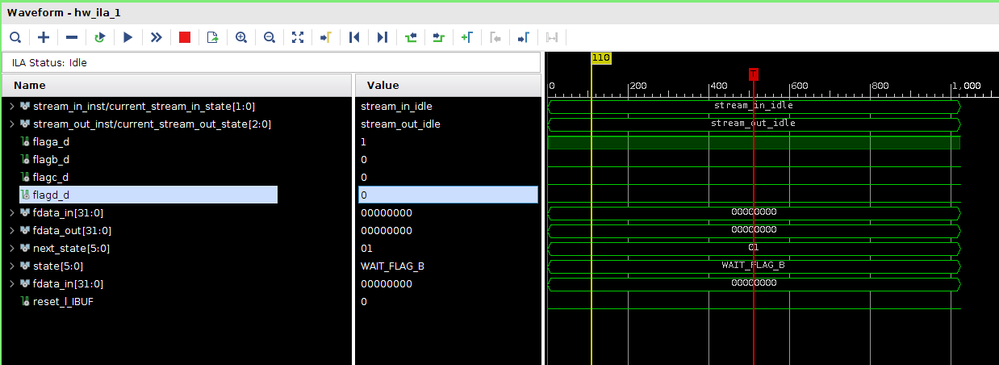Click the ILA Status: Idle field
Viewport: 999px width, 365px height.
coord(271,62)
